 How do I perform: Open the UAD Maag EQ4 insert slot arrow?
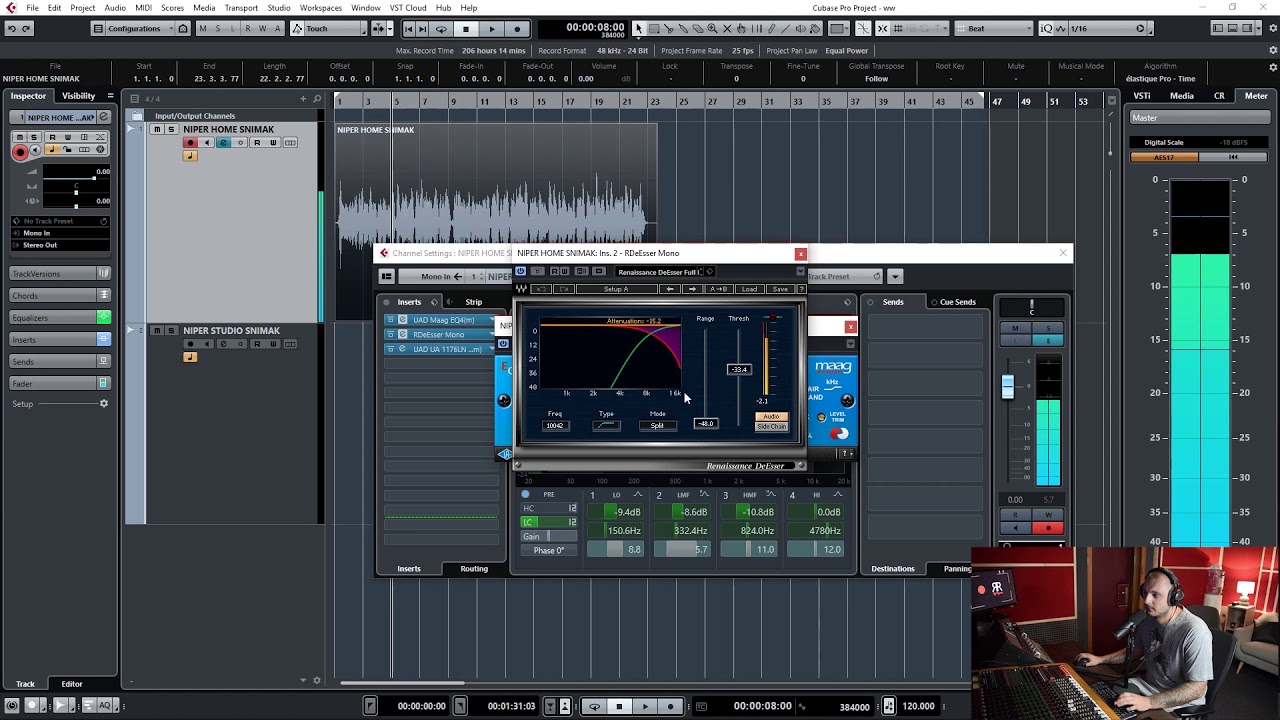click(492, 320)
